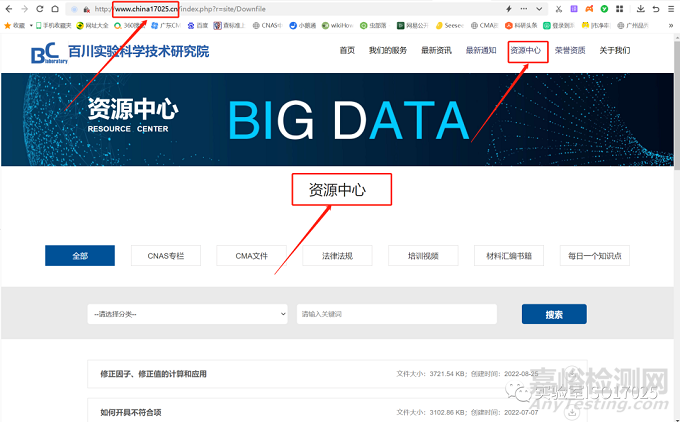Viewport: 680px width, 422px height.
Task: Open the 手机收藏夹 bookmark
Action: 53,26
